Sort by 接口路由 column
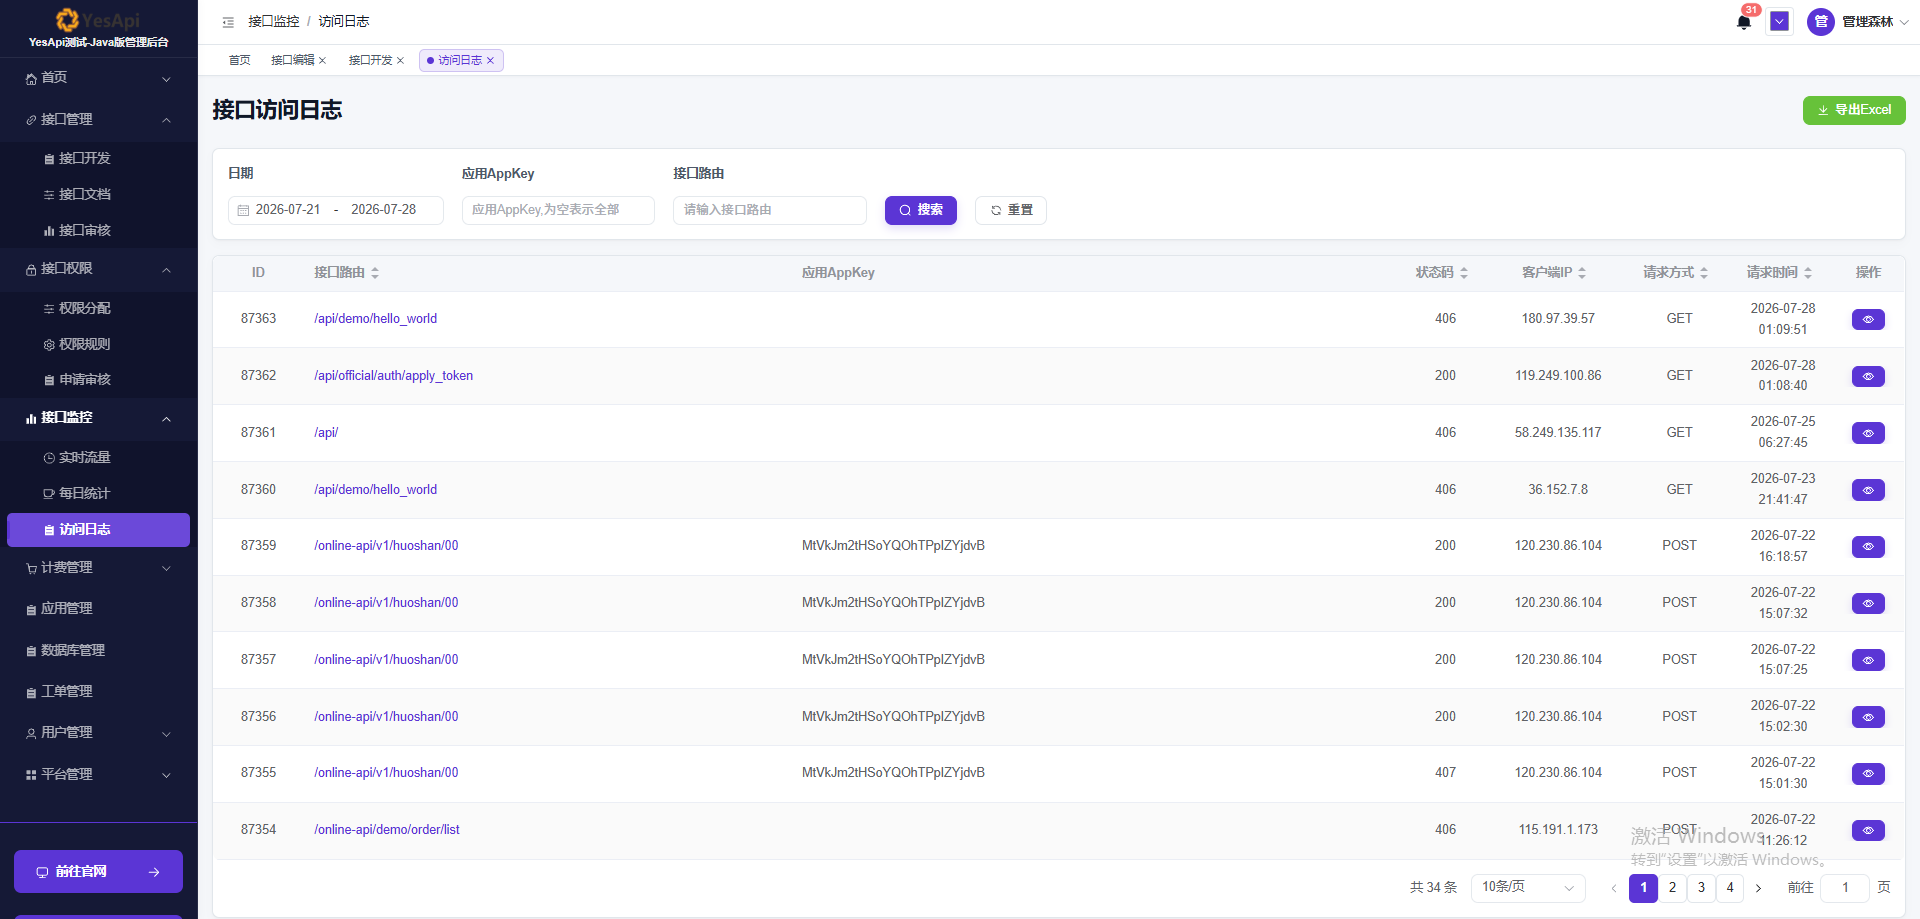This screenshot has height=919, width=1920. tap(375, 273)
